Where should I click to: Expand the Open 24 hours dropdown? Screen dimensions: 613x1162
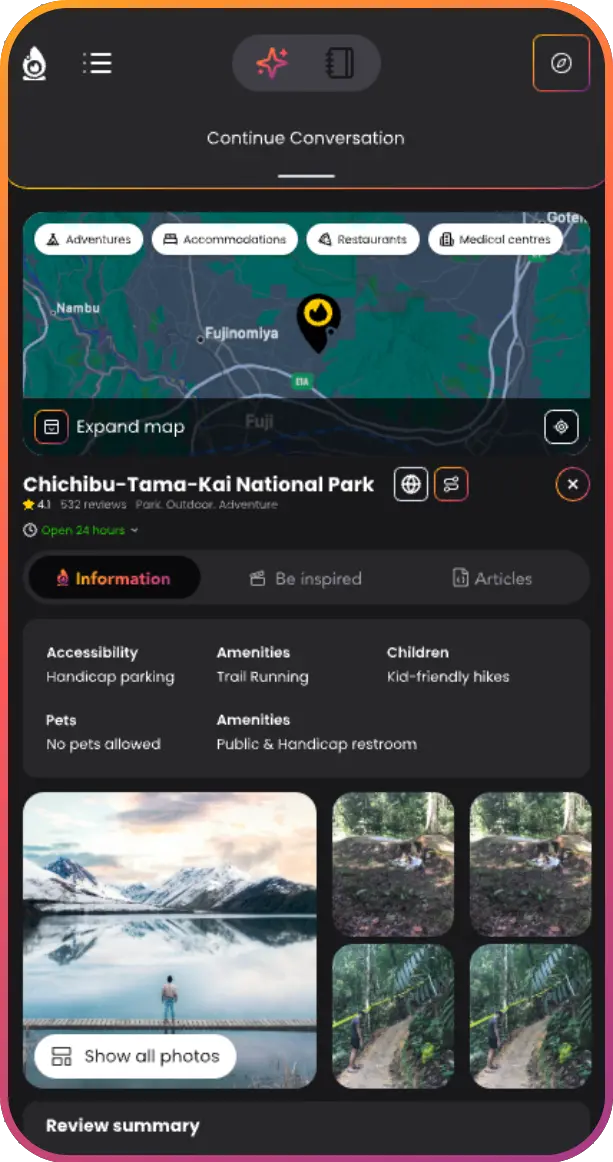pyautogui.click(x=81, y=530)
